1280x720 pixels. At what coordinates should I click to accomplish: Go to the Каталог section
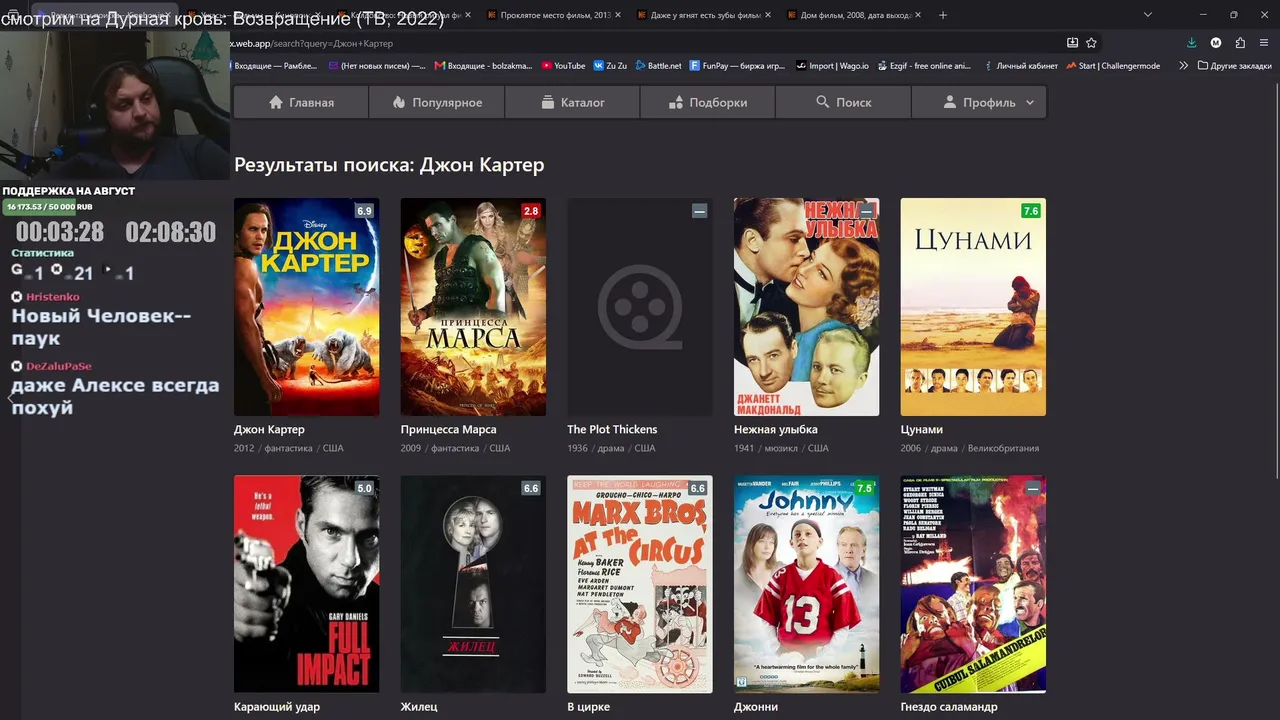pos(573,102)
